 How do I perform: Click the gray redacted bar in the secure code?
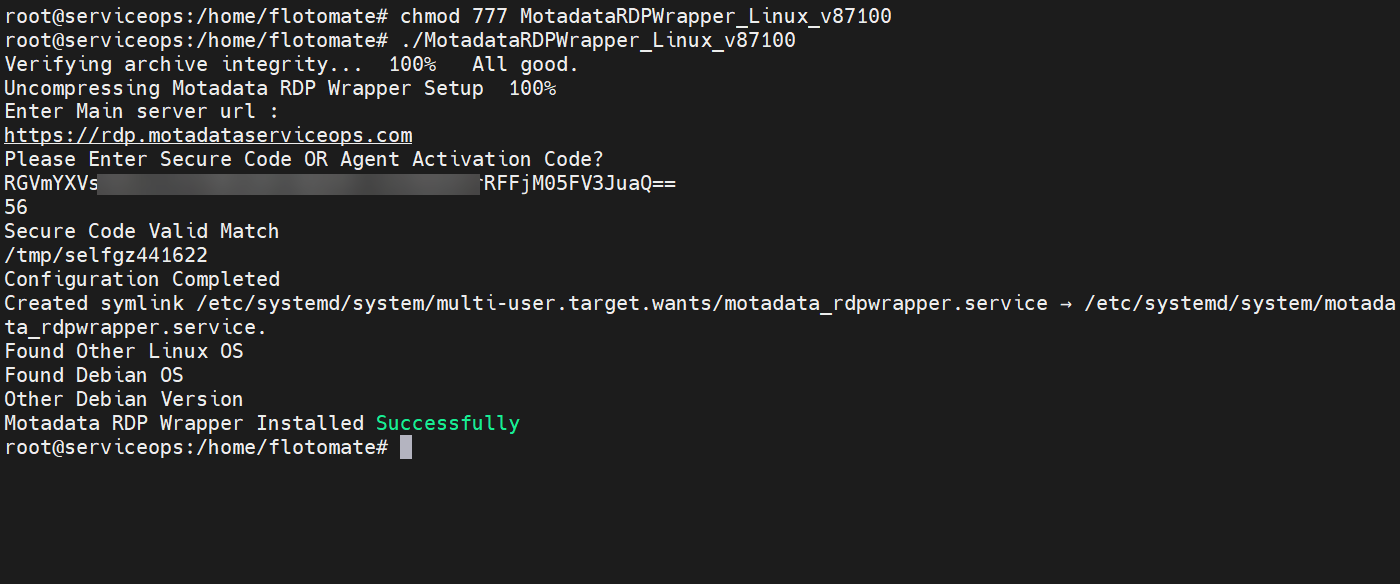290,183
